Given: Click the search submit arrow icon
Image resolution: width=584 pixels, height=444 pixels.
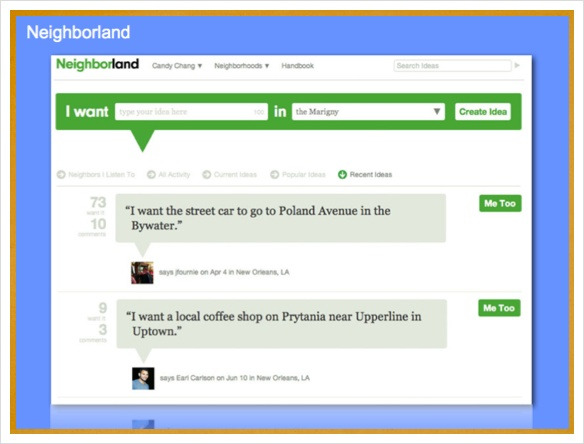Looking at the screenshot, I should pos(517,66).
